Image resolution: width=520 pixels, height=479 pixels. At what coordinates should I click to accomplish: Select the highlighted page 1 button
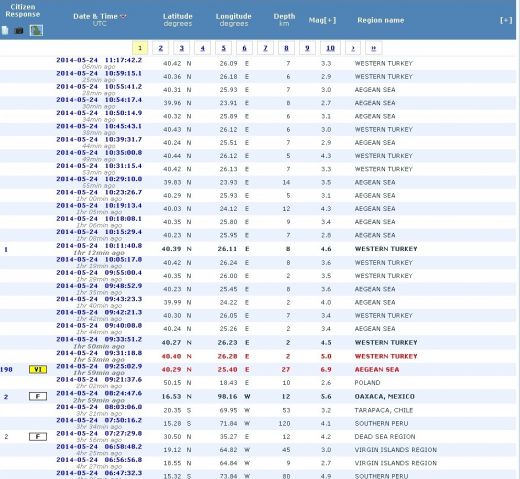140,48
